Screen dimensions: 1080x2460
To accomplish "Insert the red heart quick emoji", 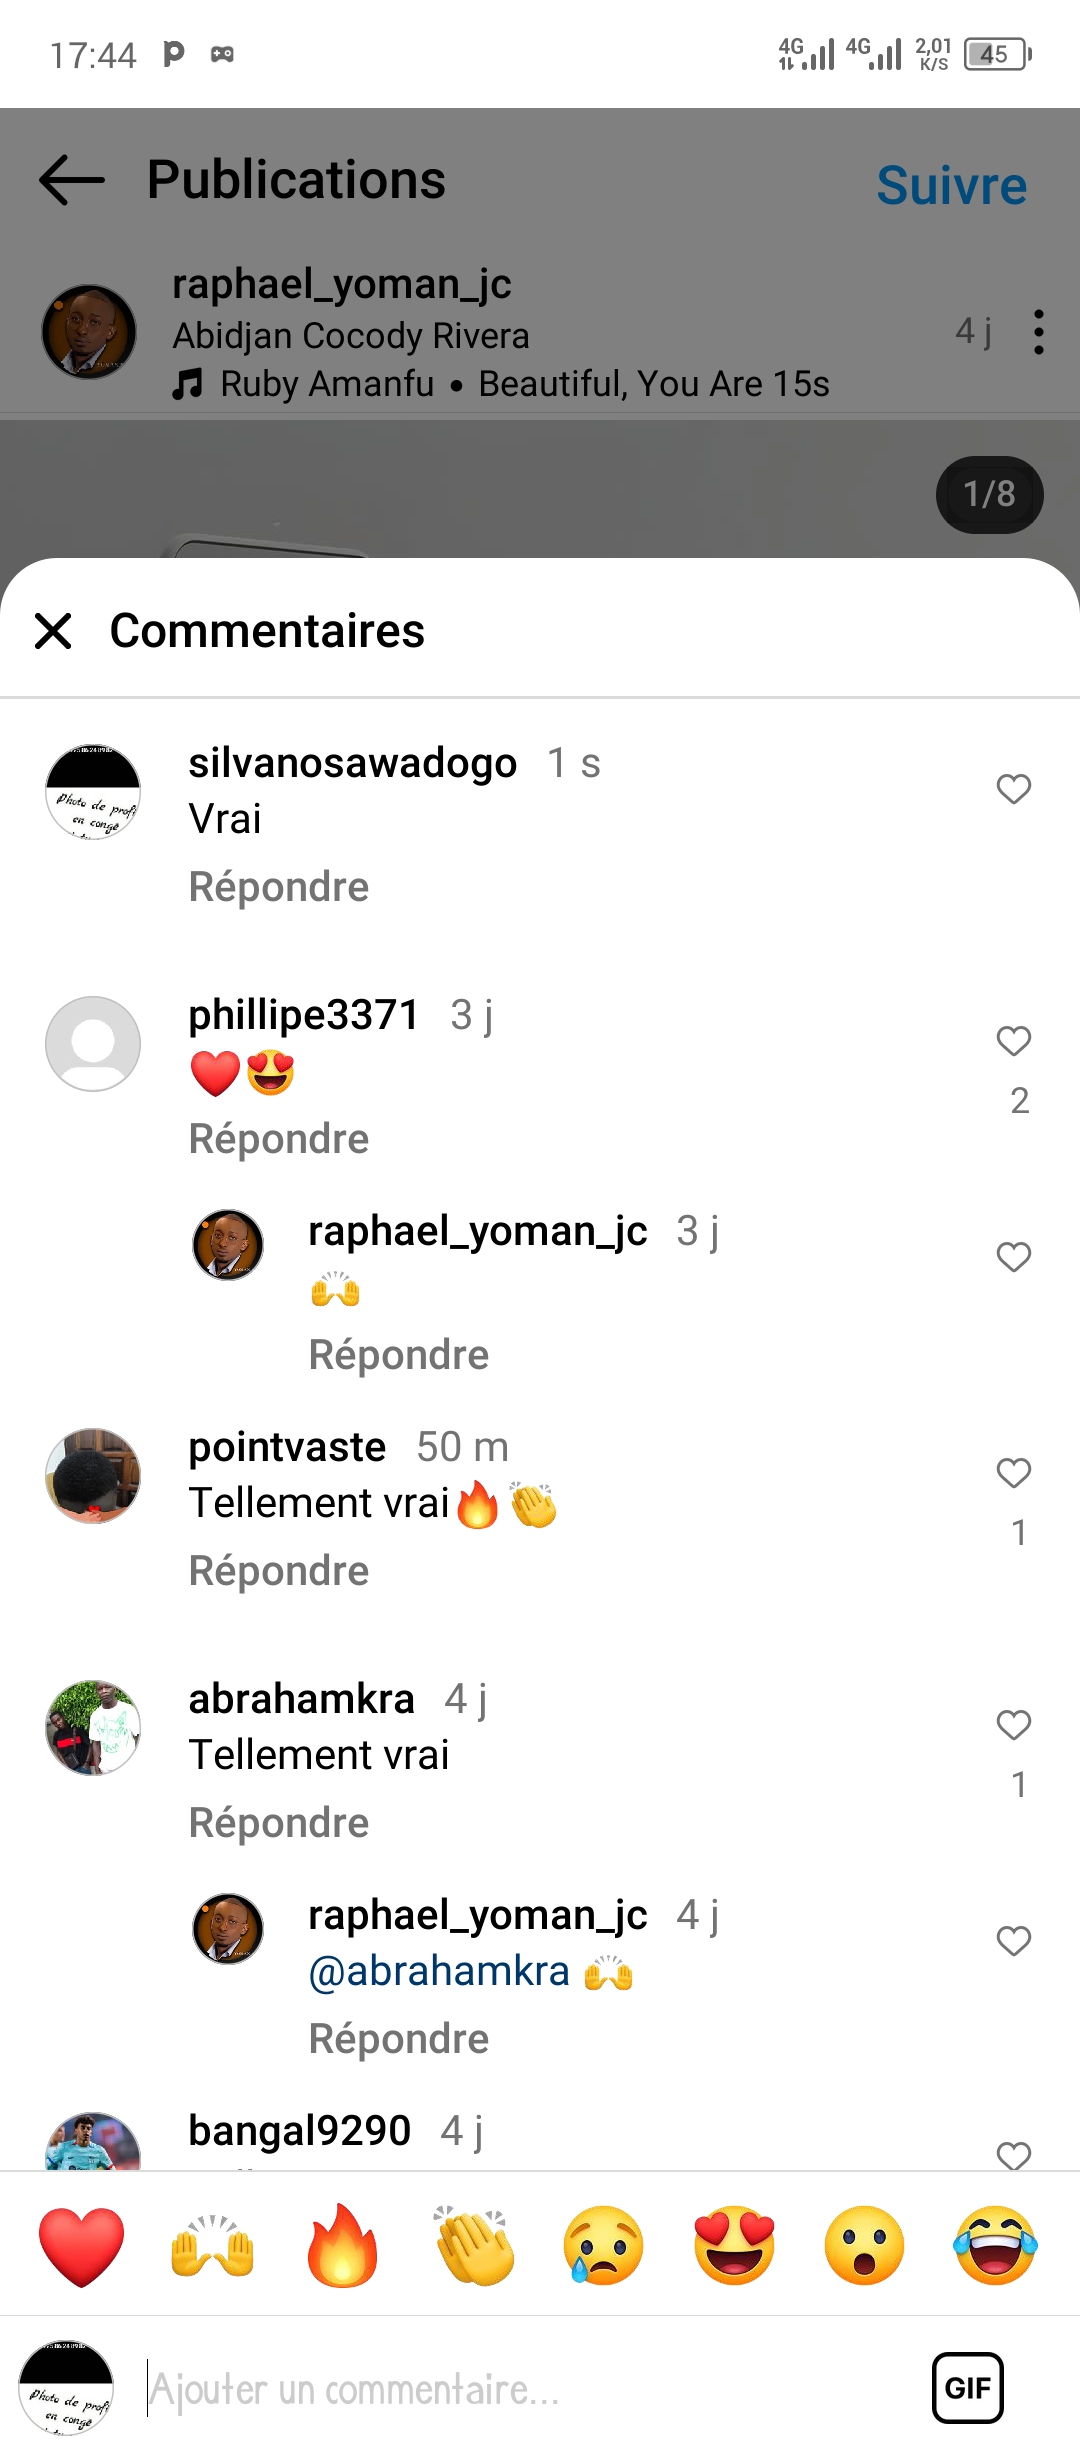I will click(81, 2246).
